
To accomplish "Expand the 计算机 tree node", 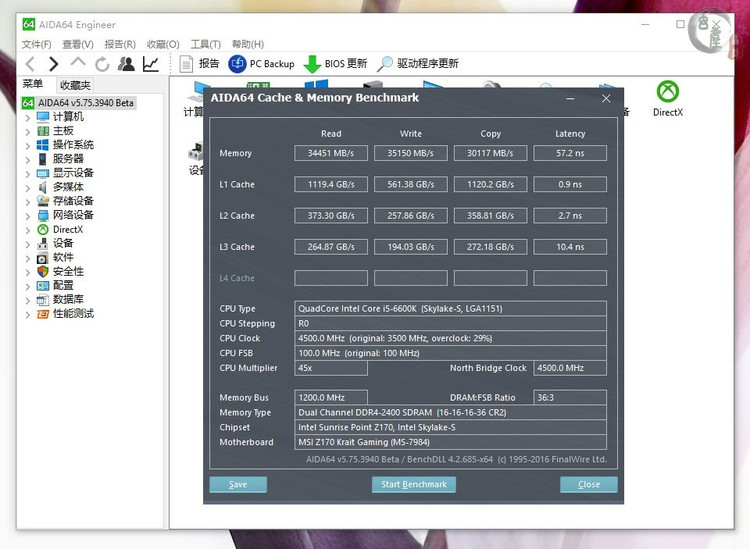I will (x=27, y=117).
